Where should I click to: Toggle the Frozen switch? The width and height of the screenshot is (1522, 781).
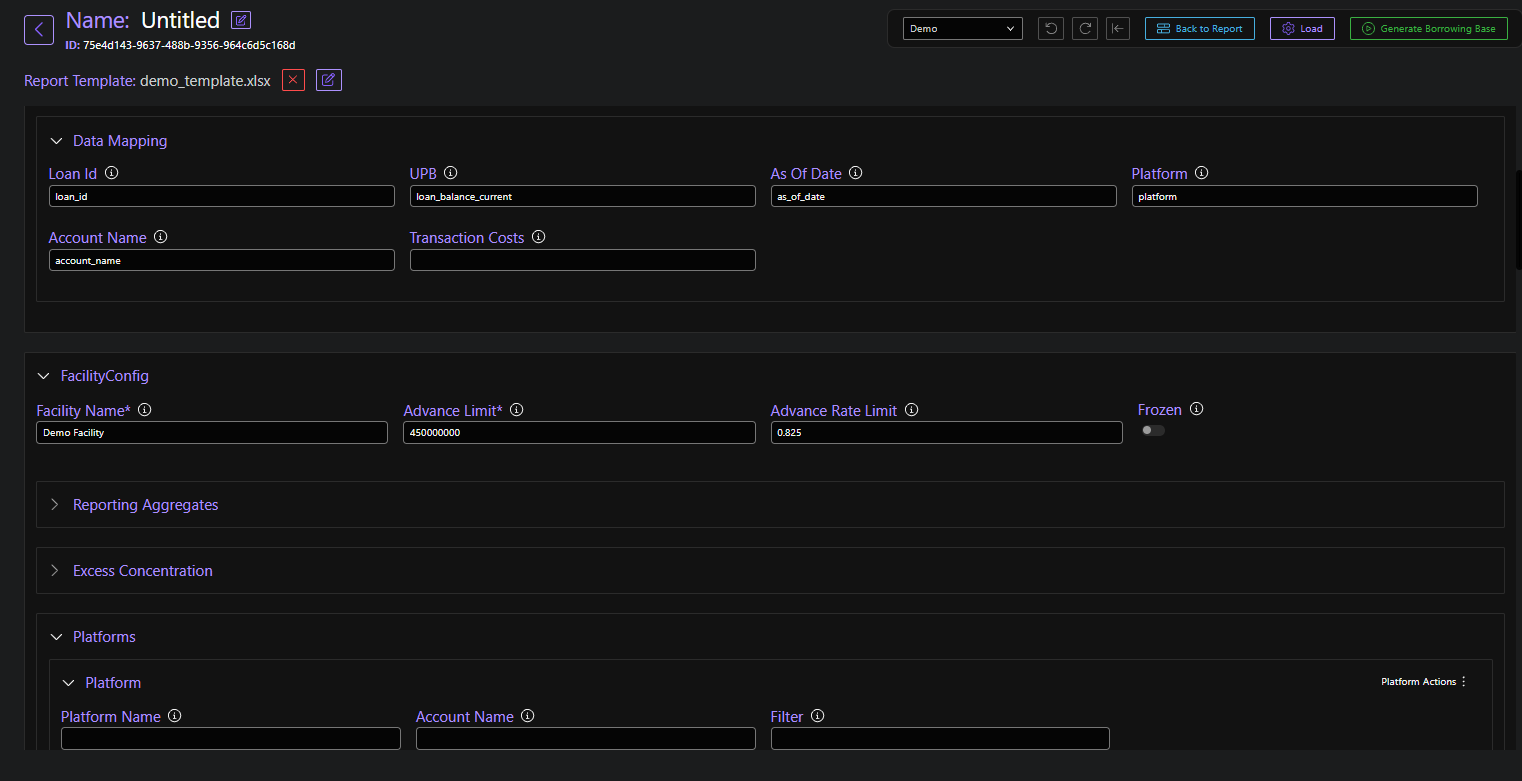(1153, 430)
